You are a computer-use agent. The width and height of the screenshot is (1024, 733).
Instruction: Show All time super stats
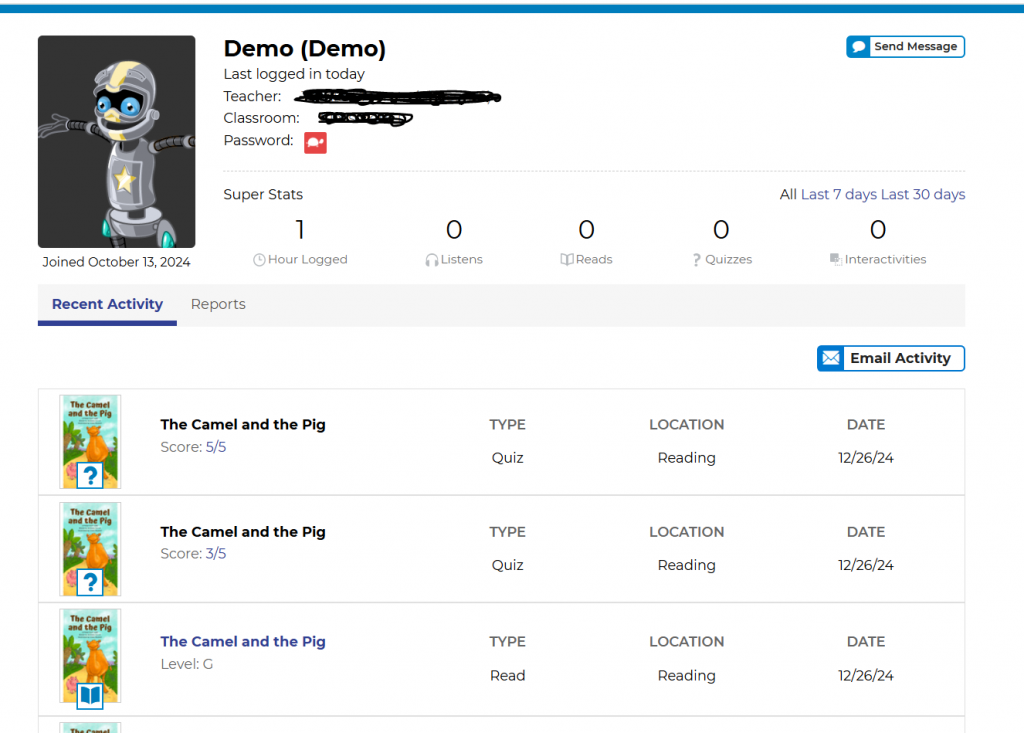(x=788, y=194)
